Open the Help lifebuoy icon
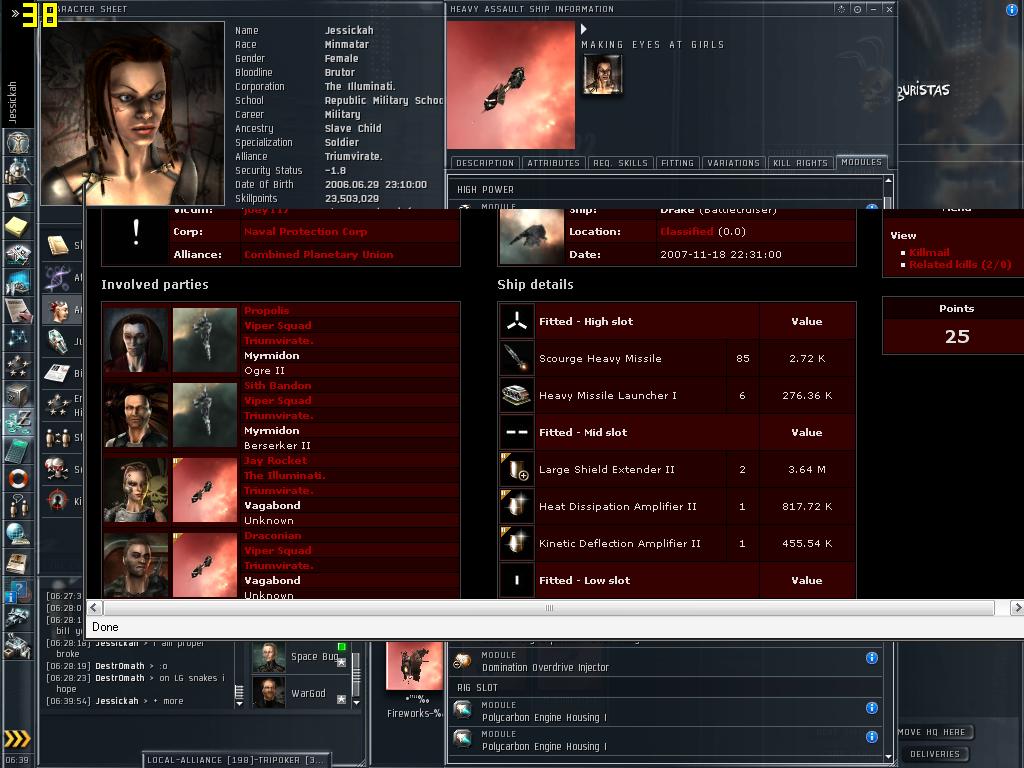 pos(18,479)
